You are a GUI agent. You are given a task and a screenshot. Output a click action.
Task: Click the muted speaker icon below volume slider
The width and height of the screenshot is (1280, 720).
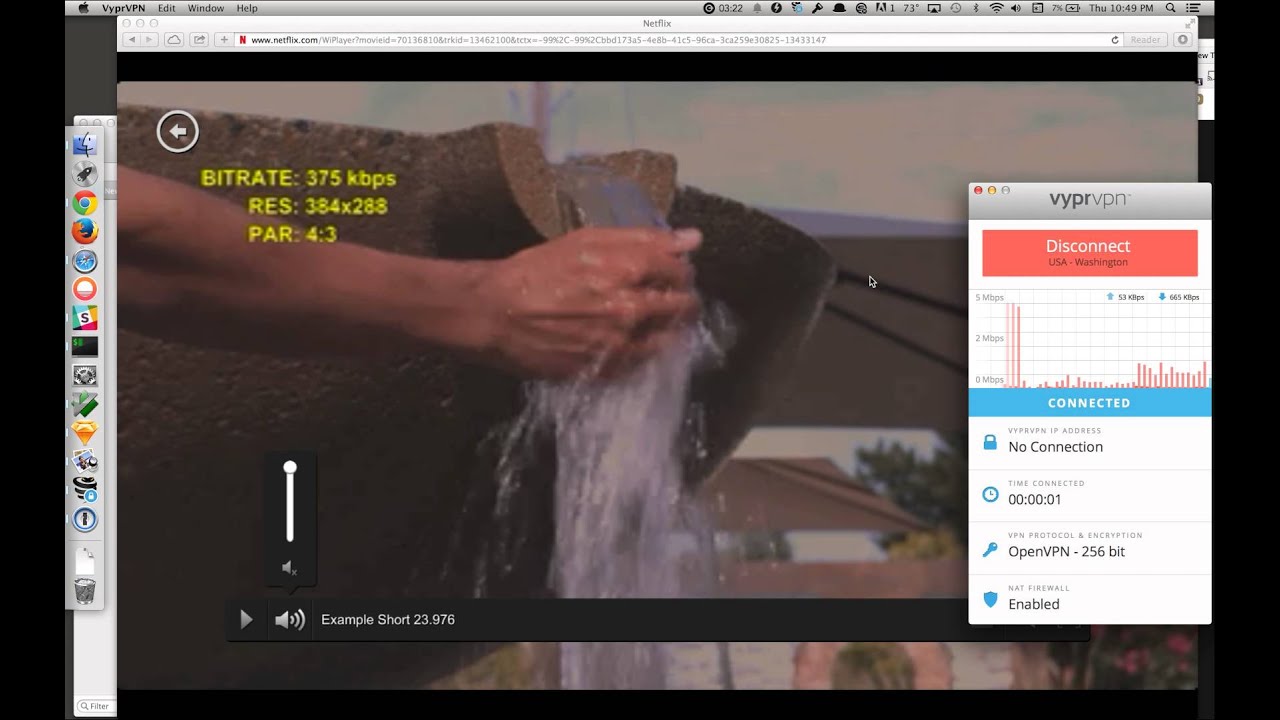[290, 568]
